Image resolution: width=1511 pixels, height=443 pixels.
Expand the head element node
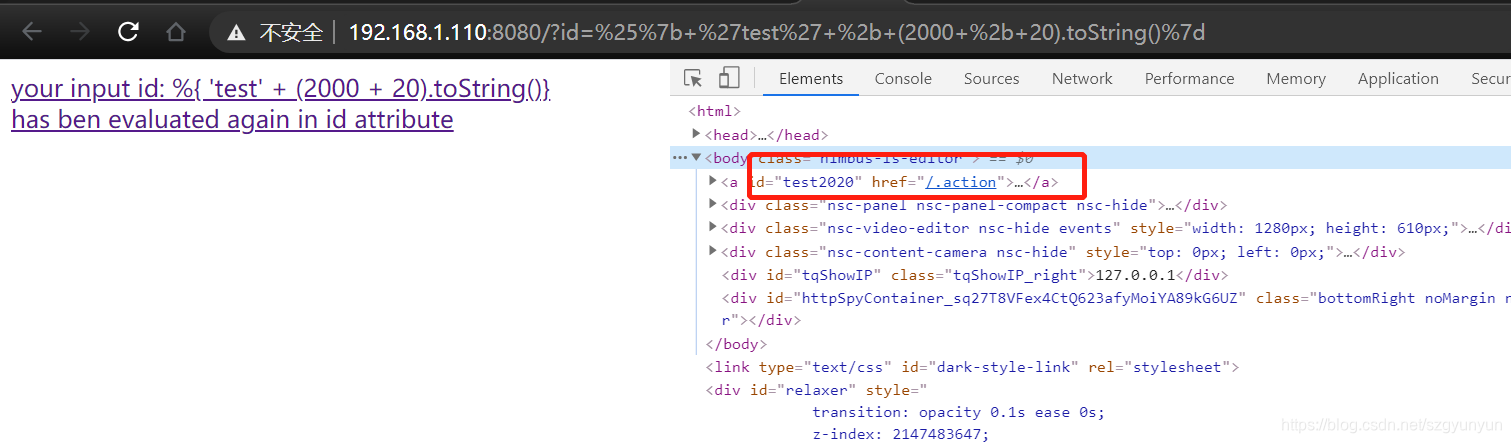[697, 134]
